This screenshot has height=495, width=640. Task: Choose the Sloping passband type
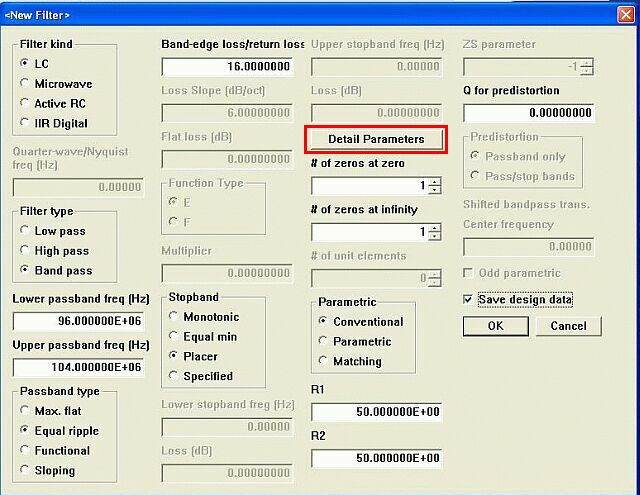[x=26, y=470]
